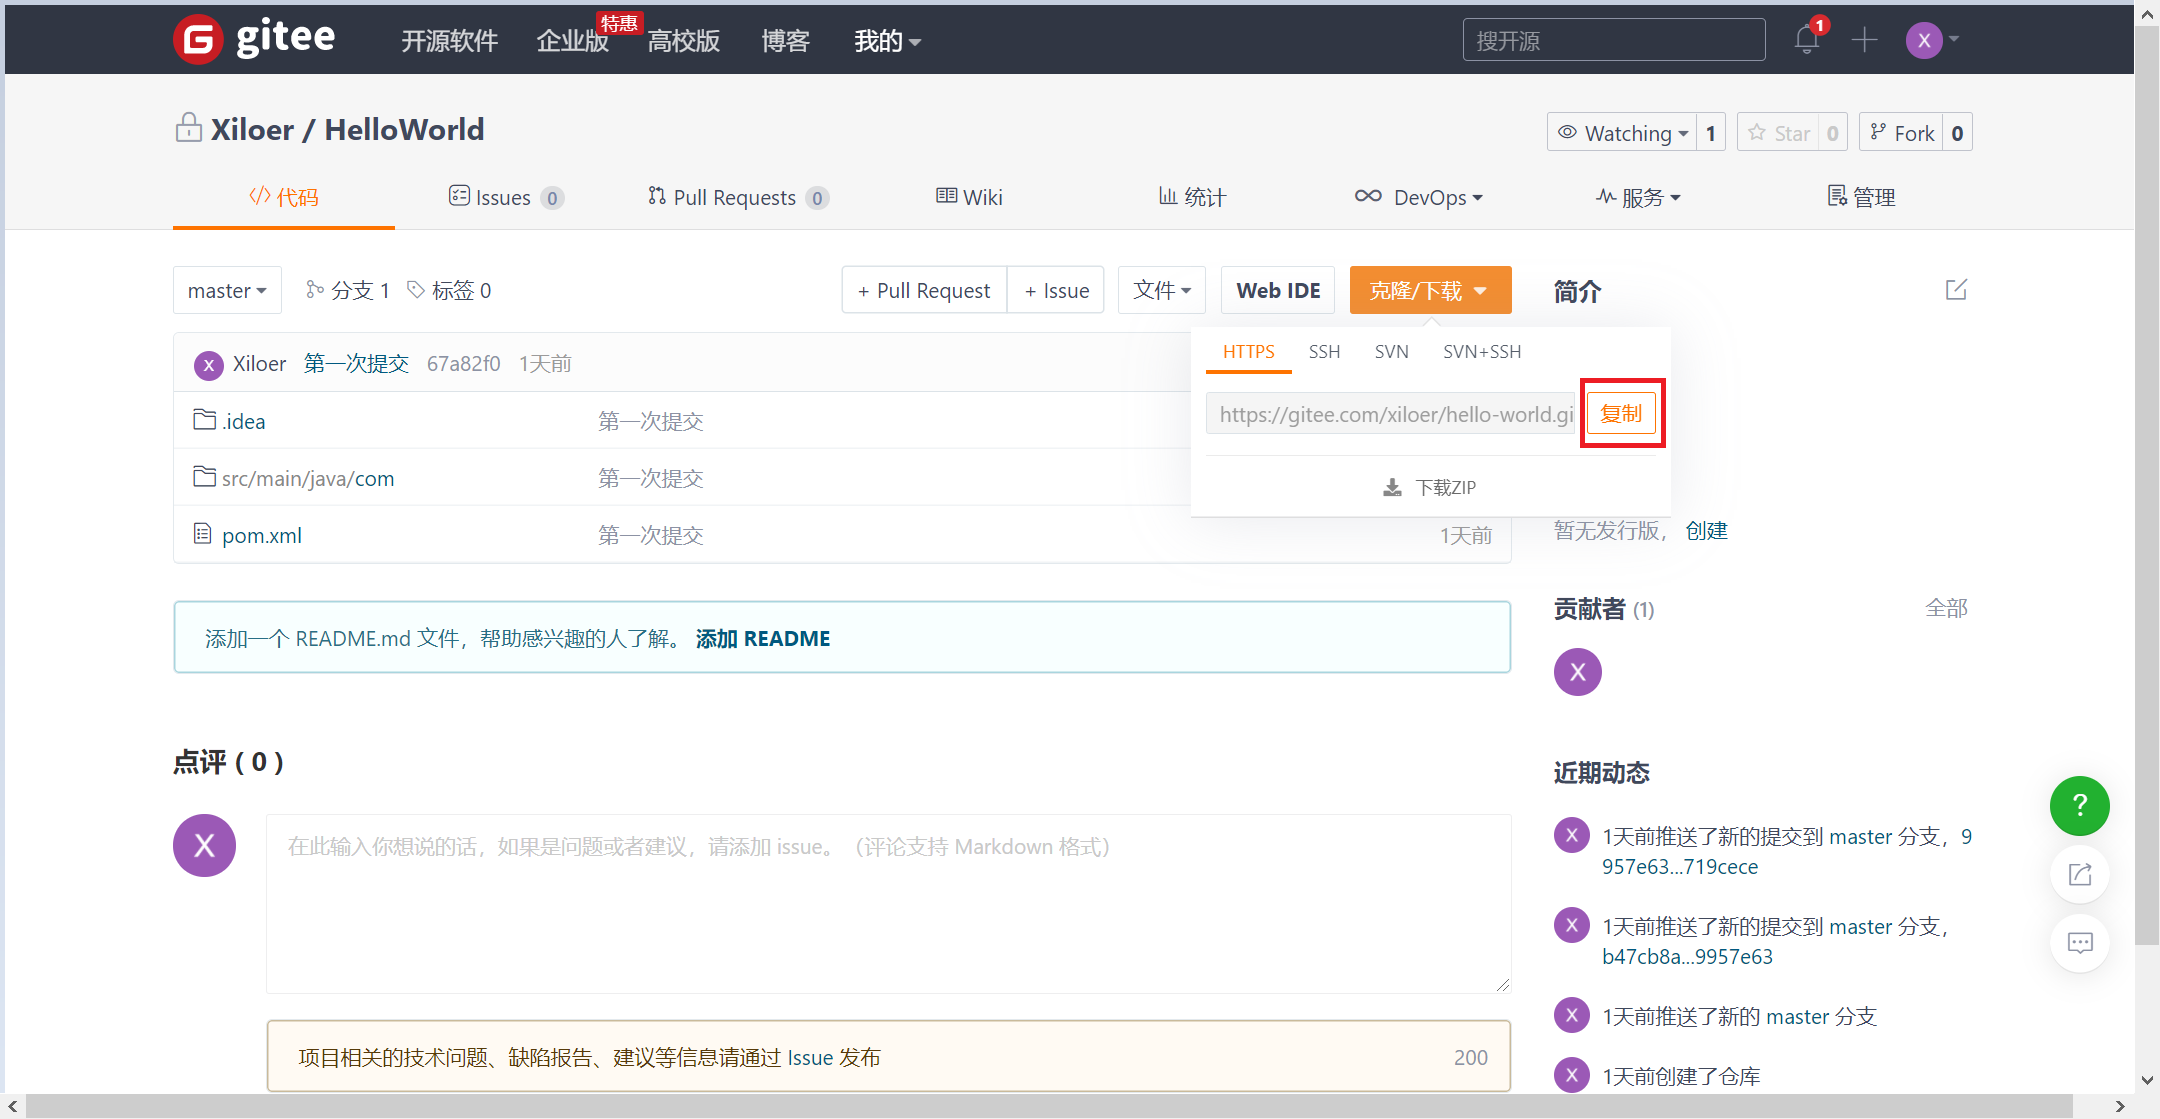Open Web IDE
Viewport: 2160px width, 1119px height.
point(1278,290)
